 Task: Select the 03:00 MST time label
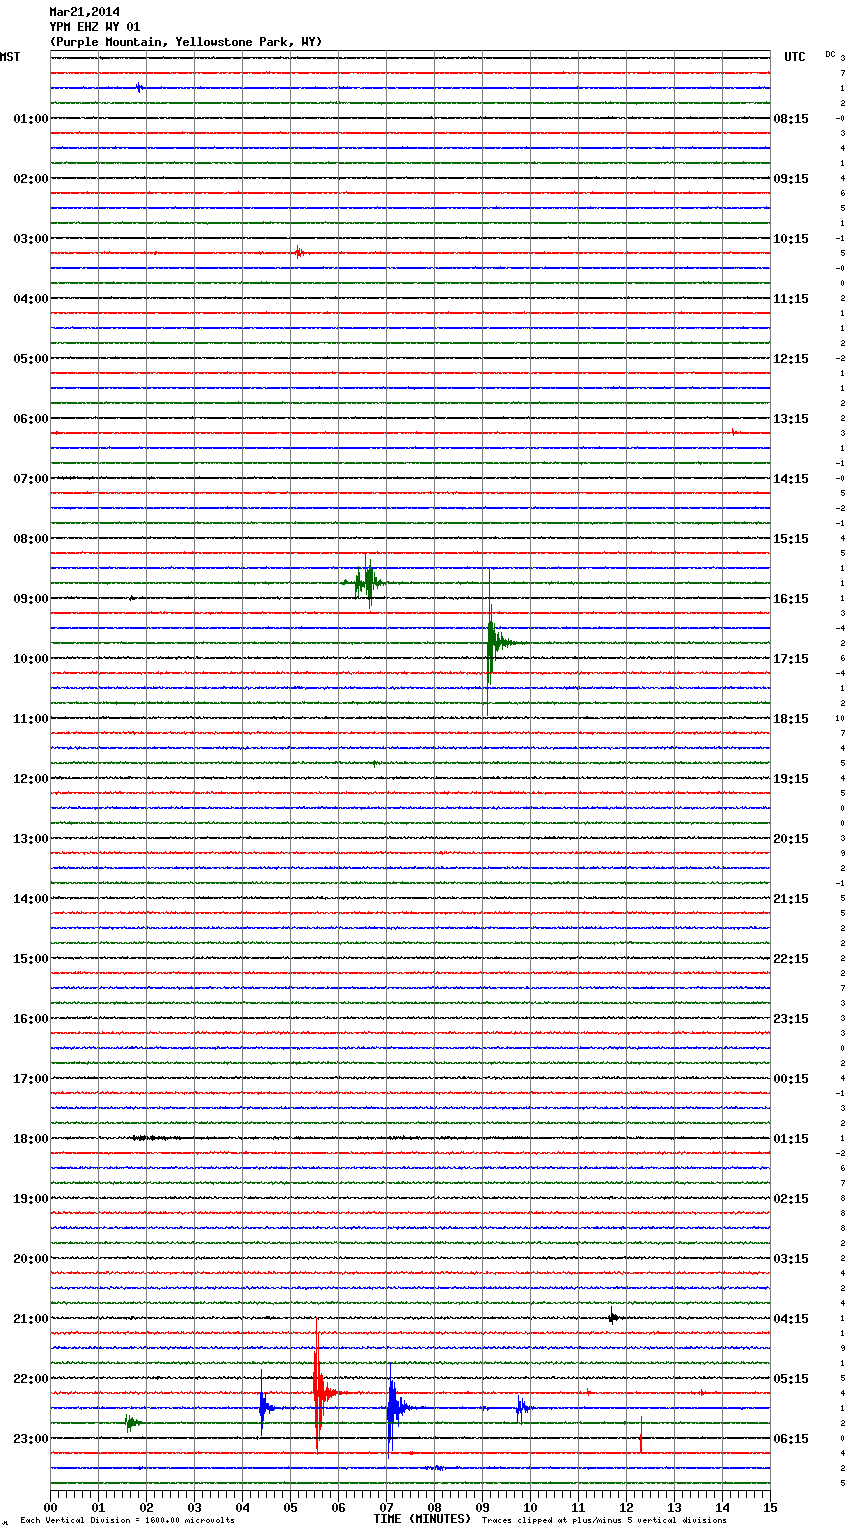point(31,239)
